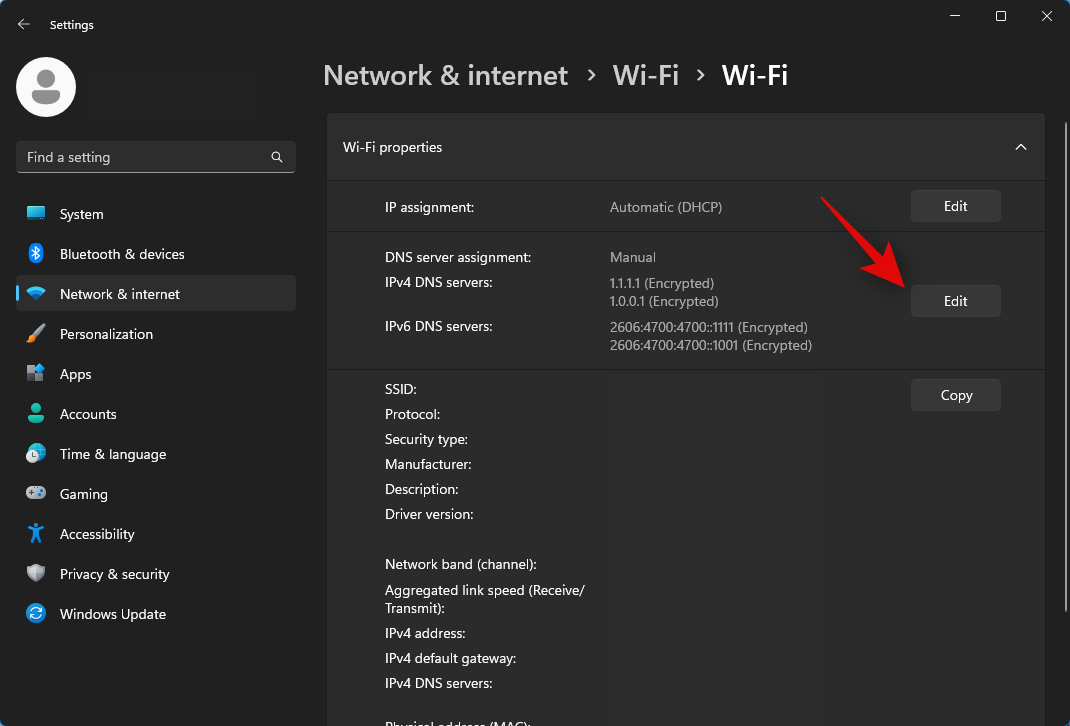Select Network & internet in sidebar

point(120,294)
